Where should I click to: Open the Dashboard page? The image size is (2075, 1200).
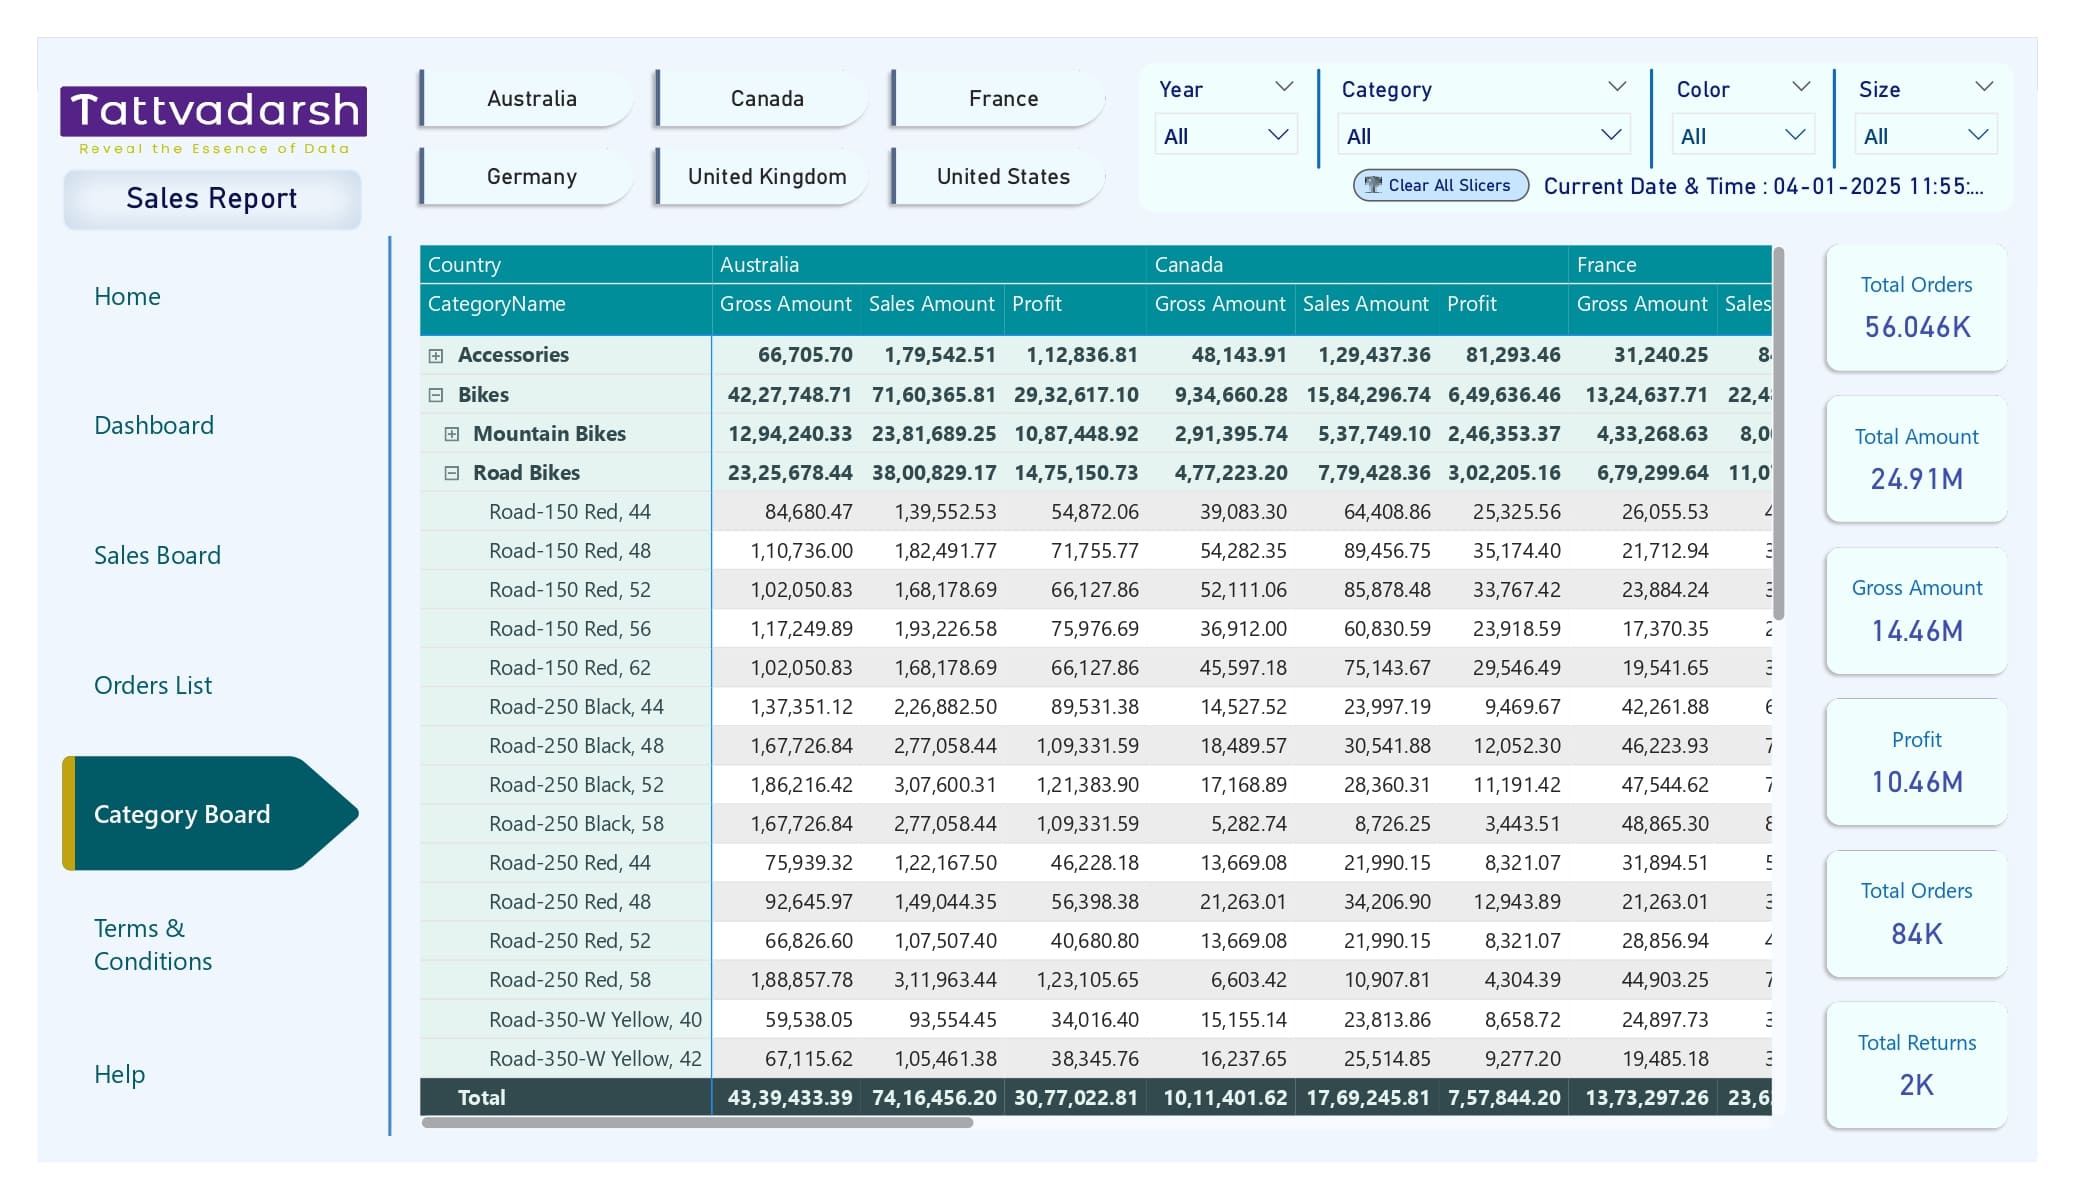click(154, 425)
